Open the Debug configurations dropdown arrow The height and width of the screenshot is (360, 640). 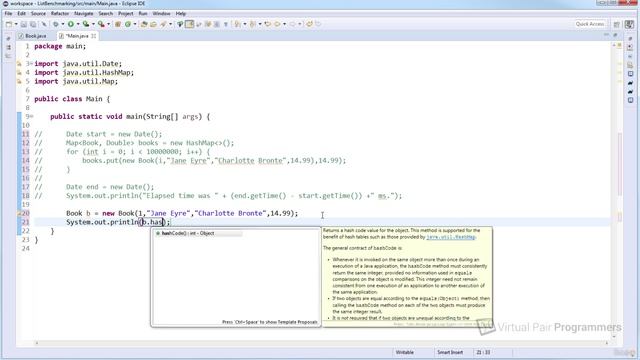(62, 24)
